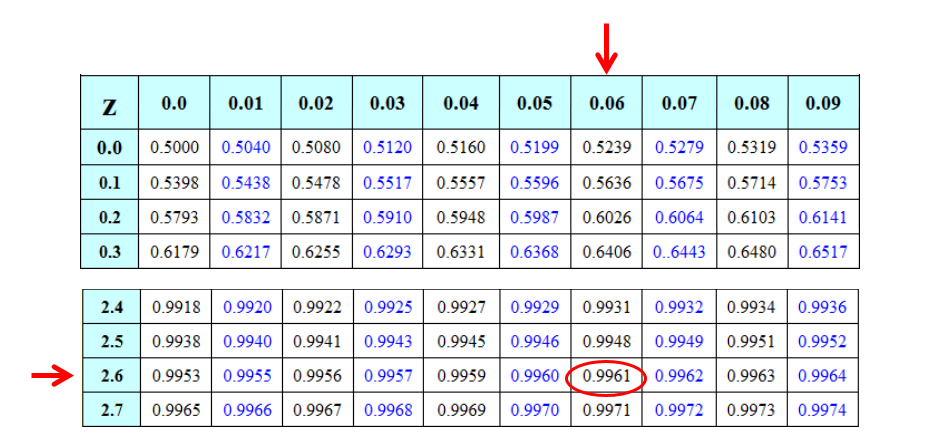Select the value 0.5199

point(535,147)
